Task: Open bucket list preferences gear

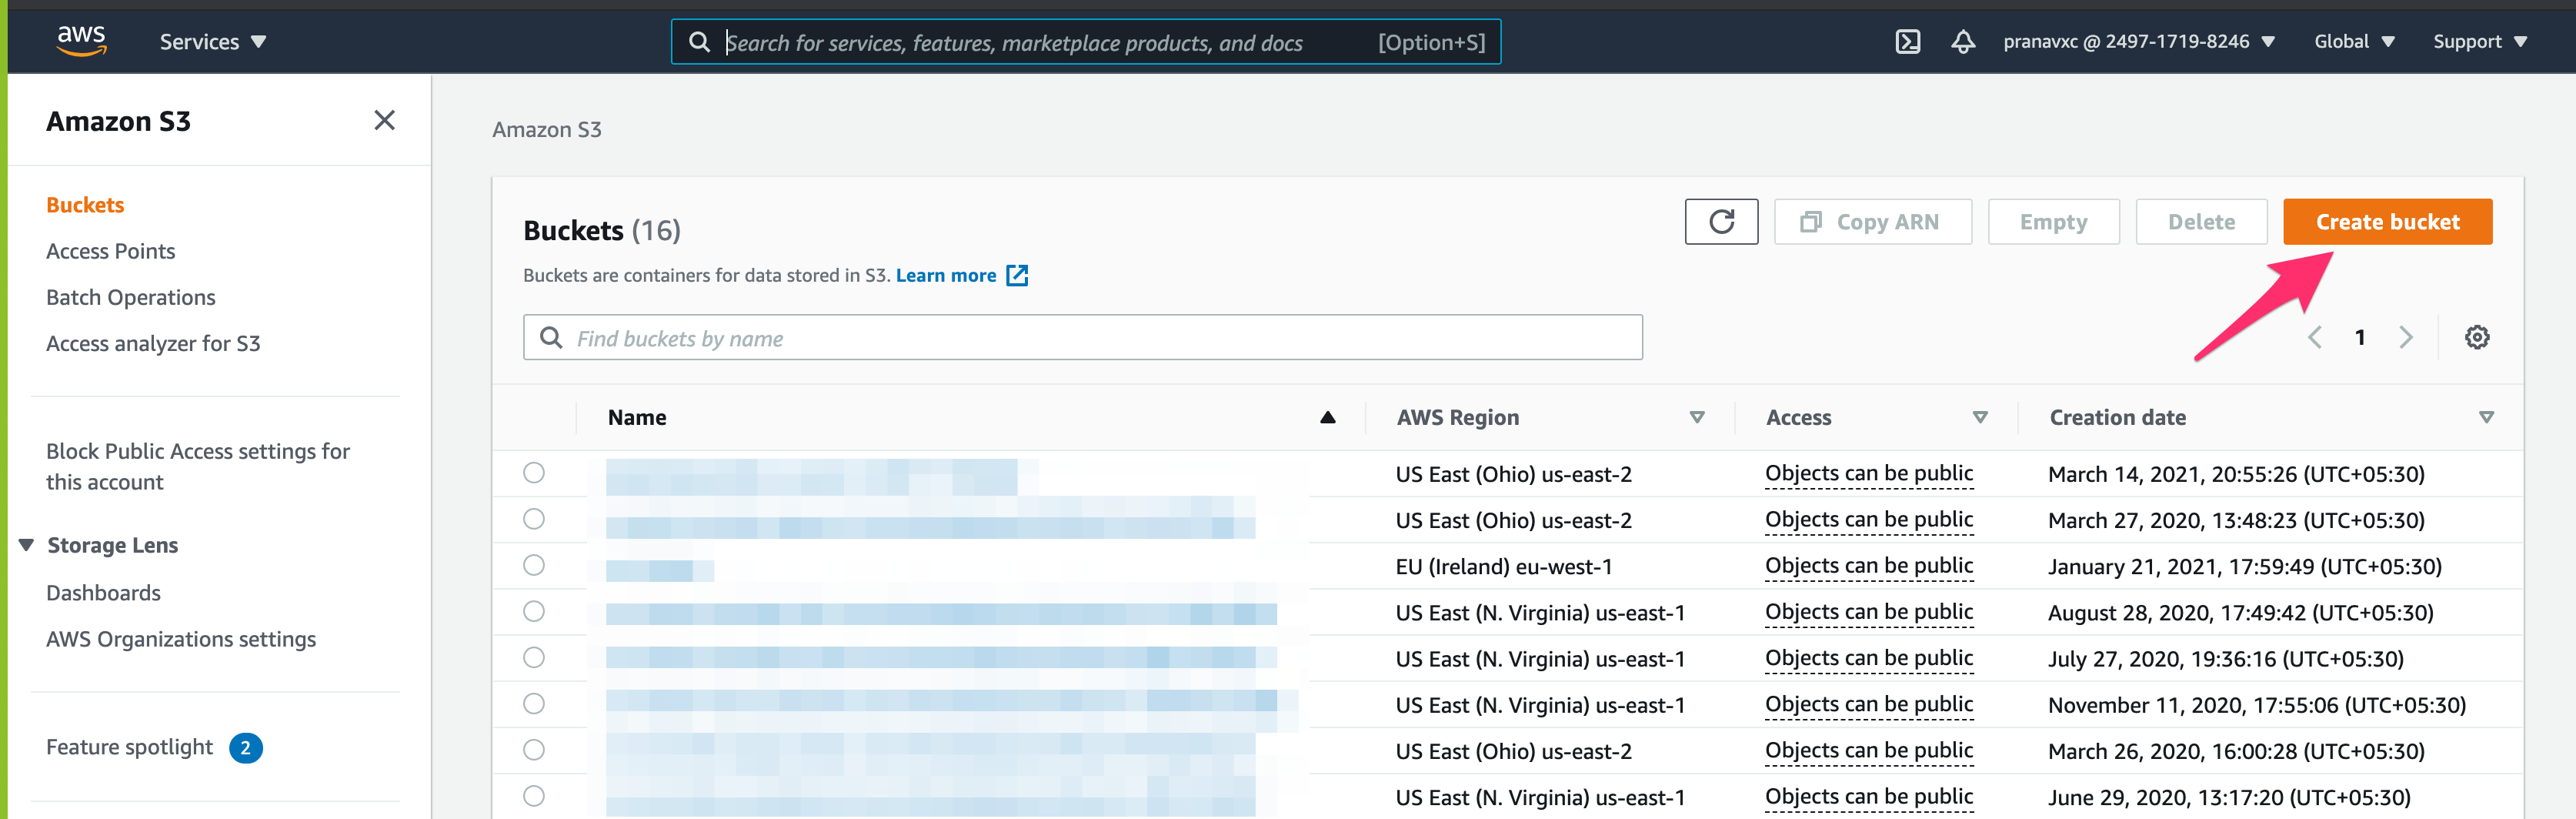Action: pyautogui.click(x=2476, y=337)
